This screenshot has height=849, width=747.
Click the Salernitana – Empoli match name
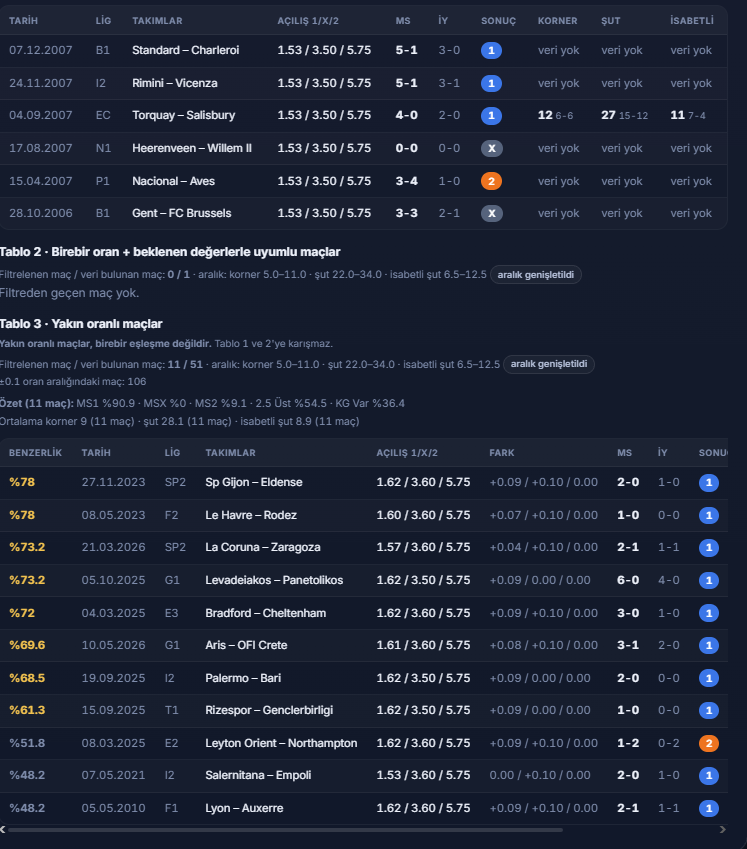258,775
